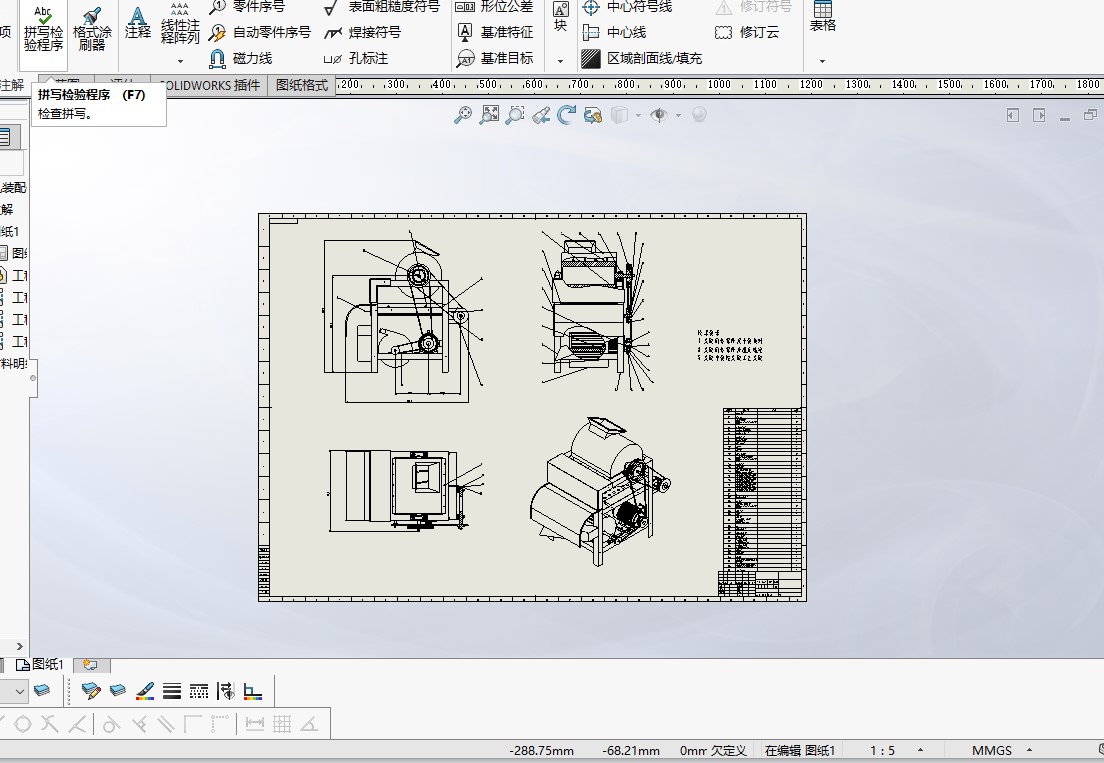The height and width of the screenshot is (763, 1104).
Task: Click Auto Balloon (自动零件序号)
Action: coord(260,32)
